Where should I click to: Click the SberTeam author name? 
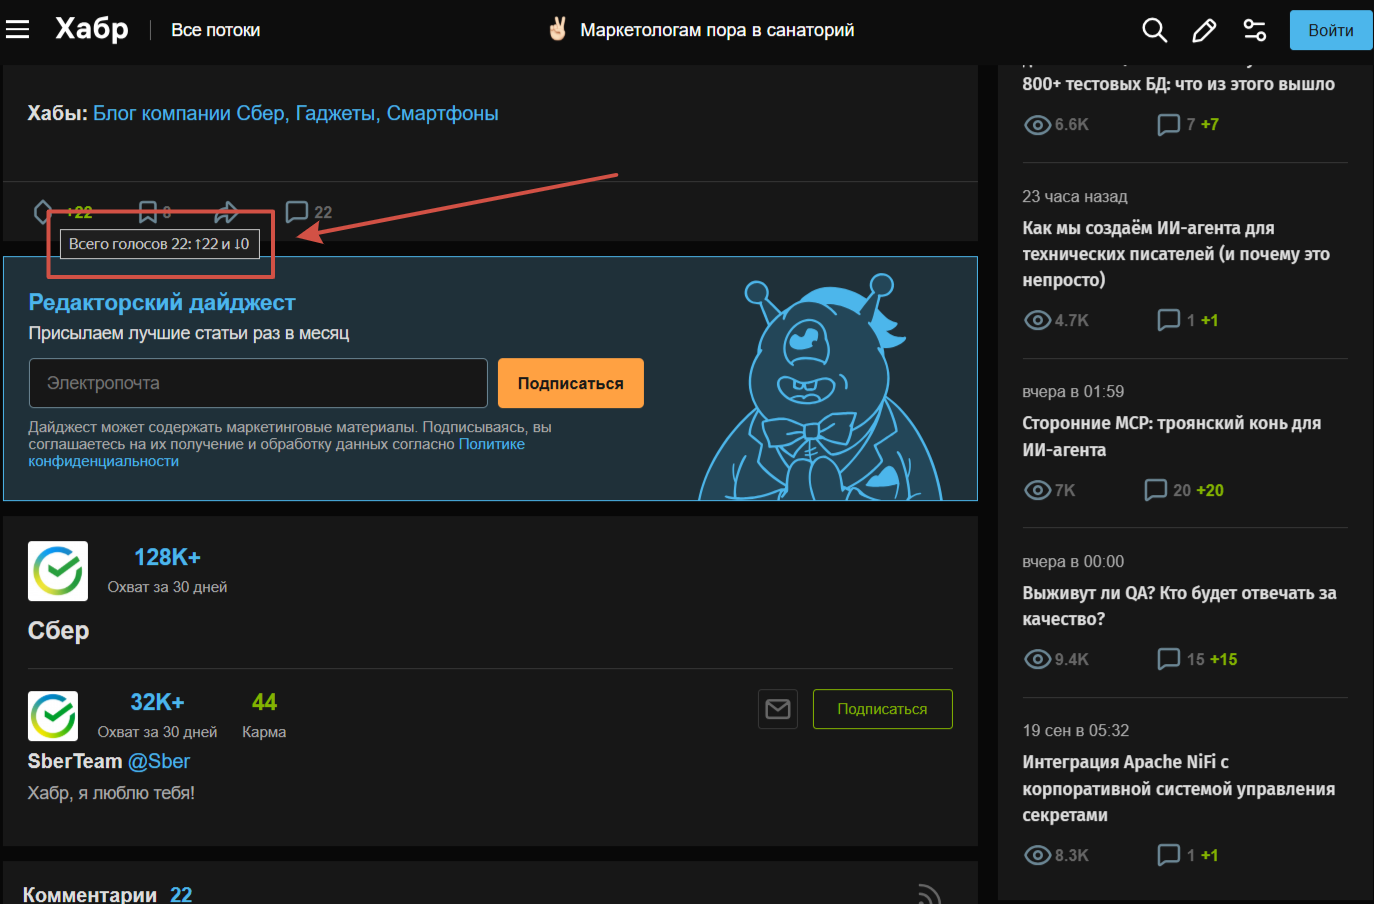coord(75,761)
